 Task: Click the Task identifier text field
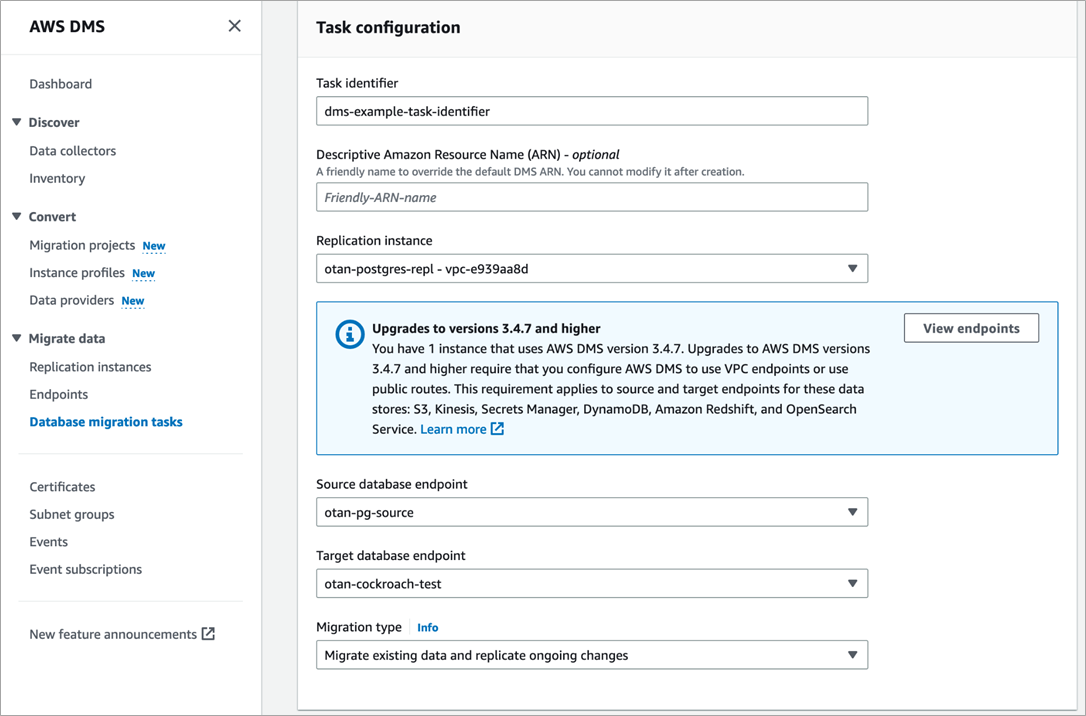pos(591,111)
